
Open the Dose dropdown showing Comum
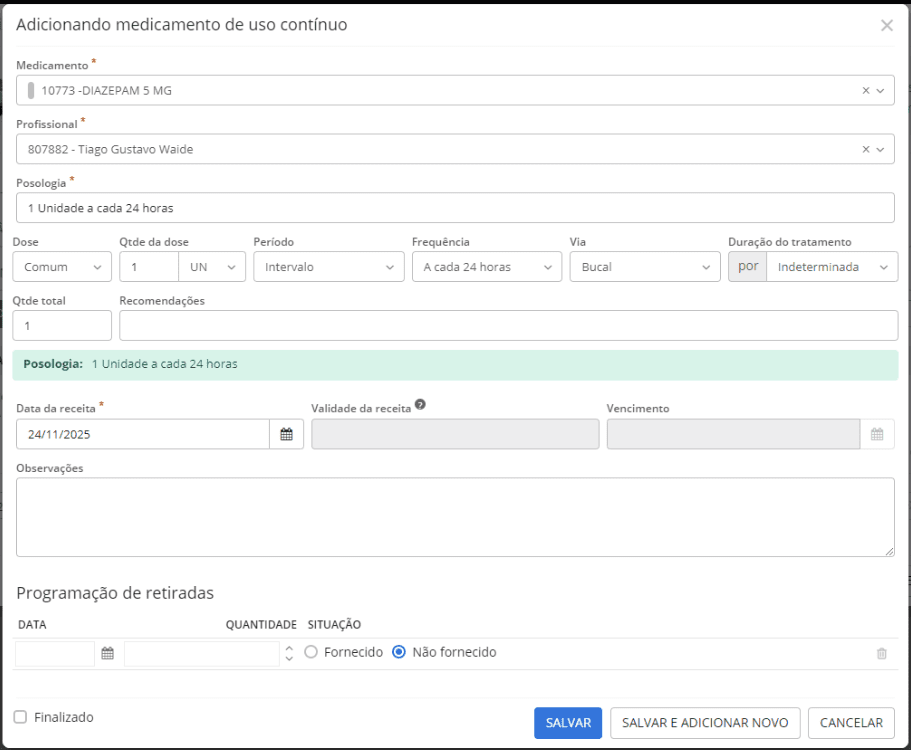point(61,267)
